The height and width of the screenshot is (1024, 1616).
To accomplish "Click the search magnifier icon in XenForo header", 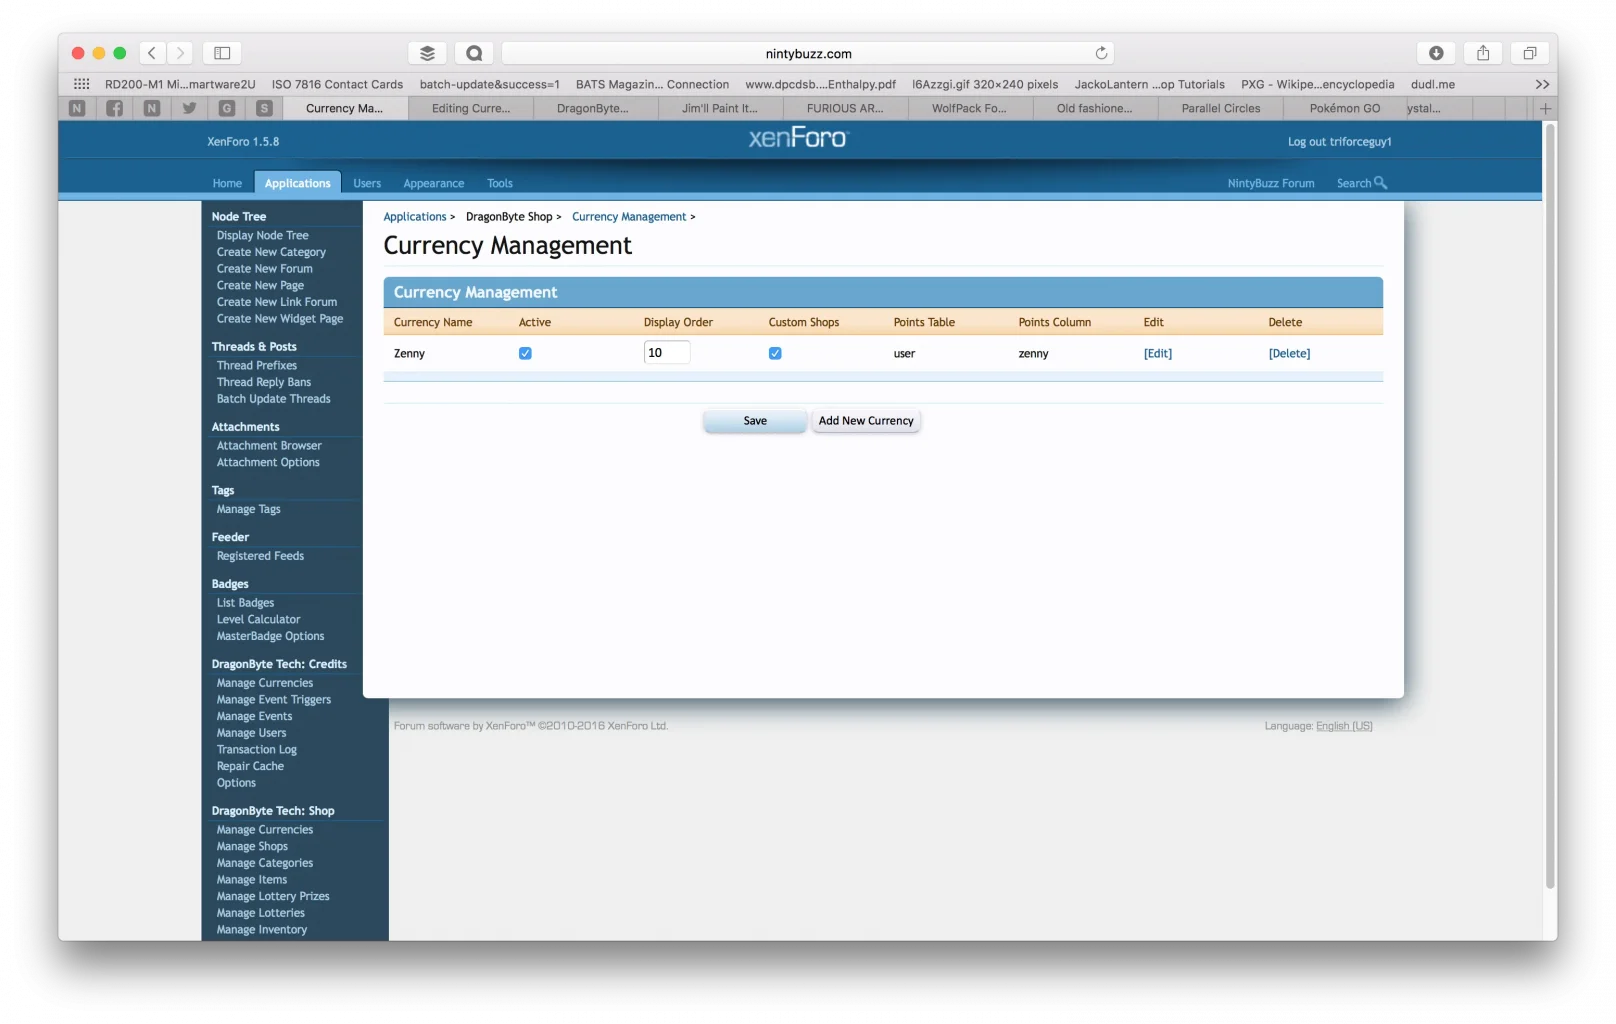I will point(1381,182).
